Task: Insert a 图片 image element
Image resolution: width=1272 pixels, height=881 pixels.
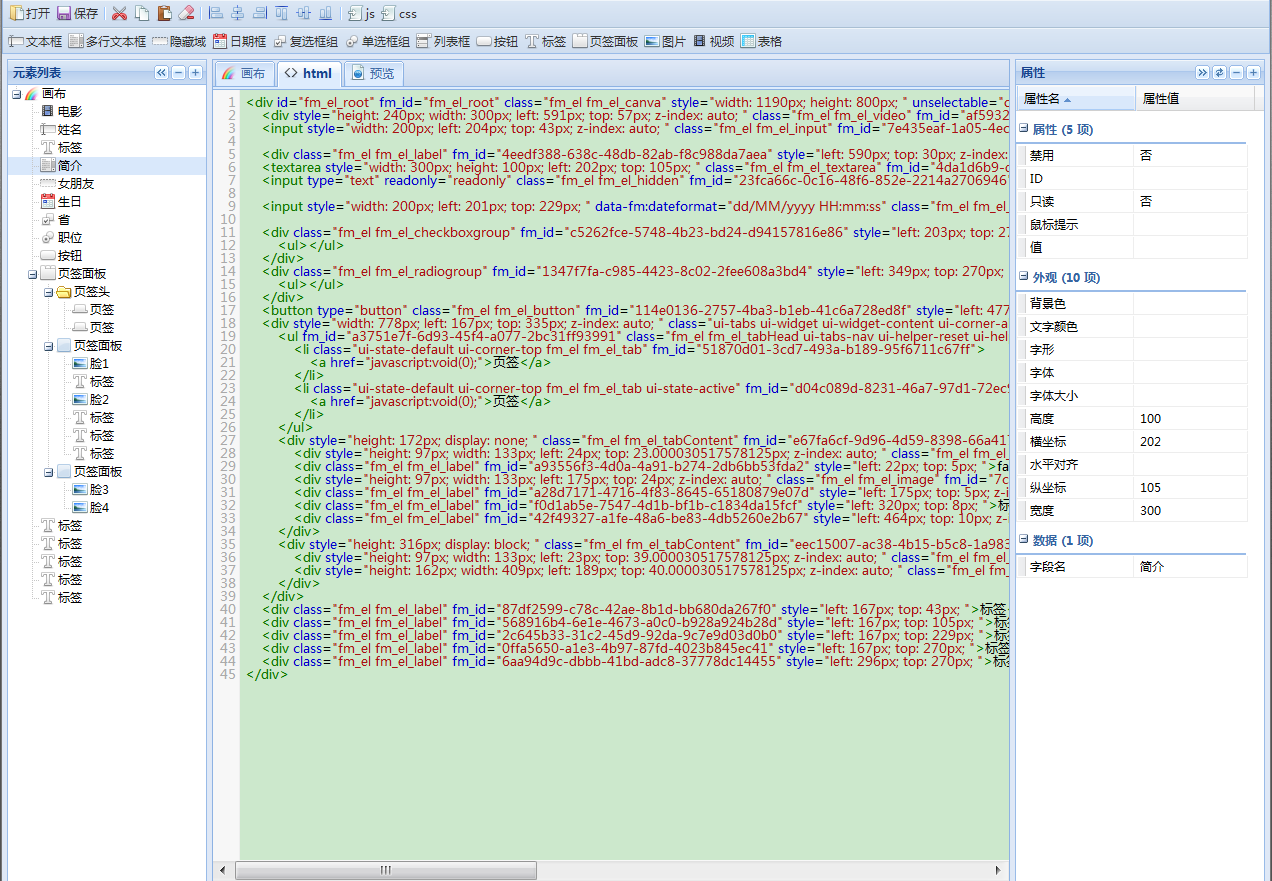Action: click(665, 41)
